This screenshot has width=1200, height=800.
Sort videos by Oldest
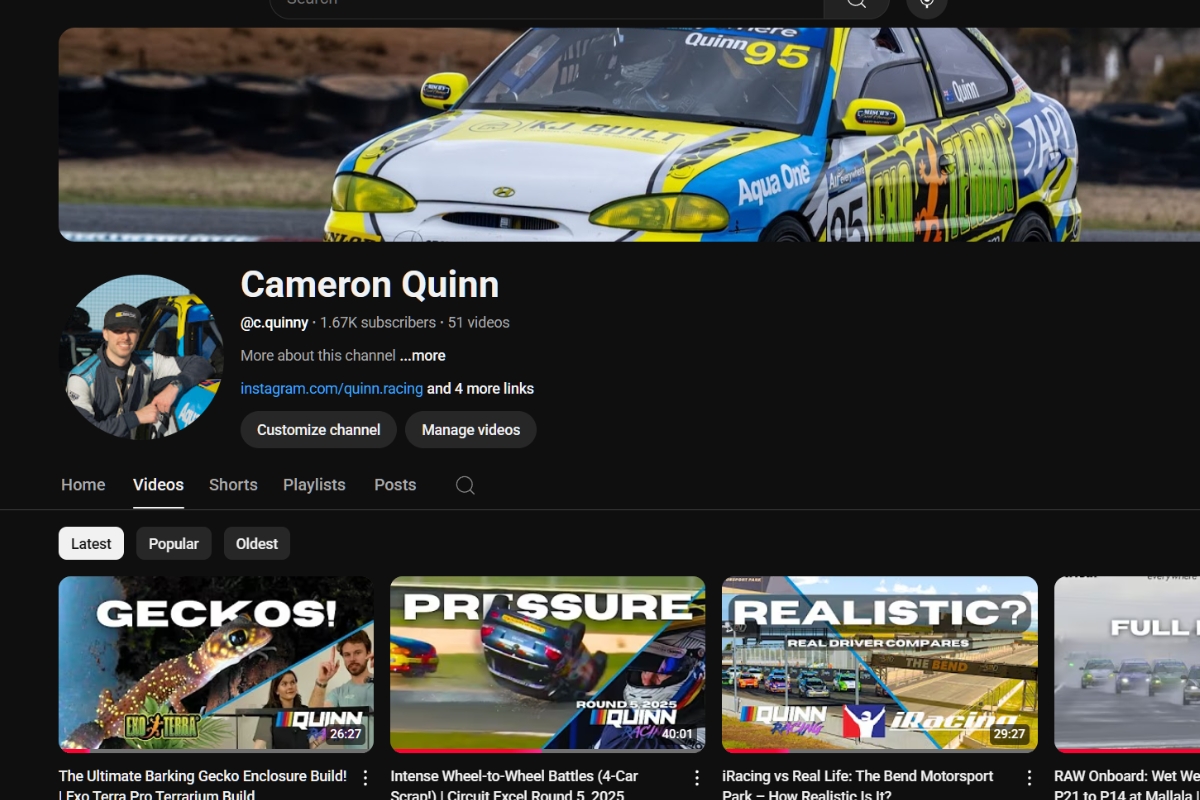pyautogui.click(x=257, y=544)
